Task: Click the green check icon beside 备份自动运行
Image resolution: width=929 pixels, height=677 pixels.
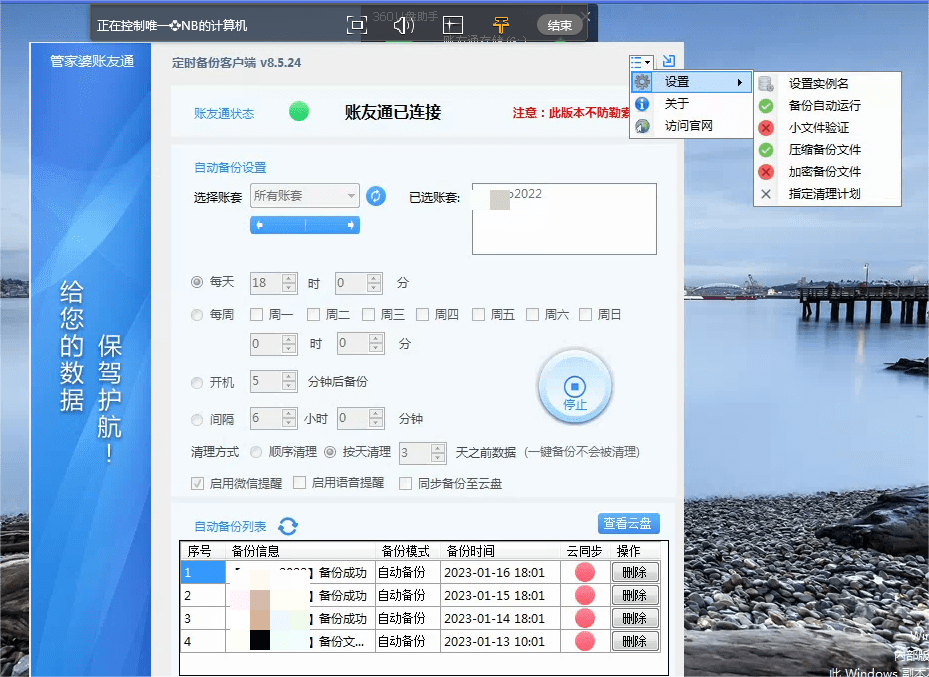Action: click(766, 105)
